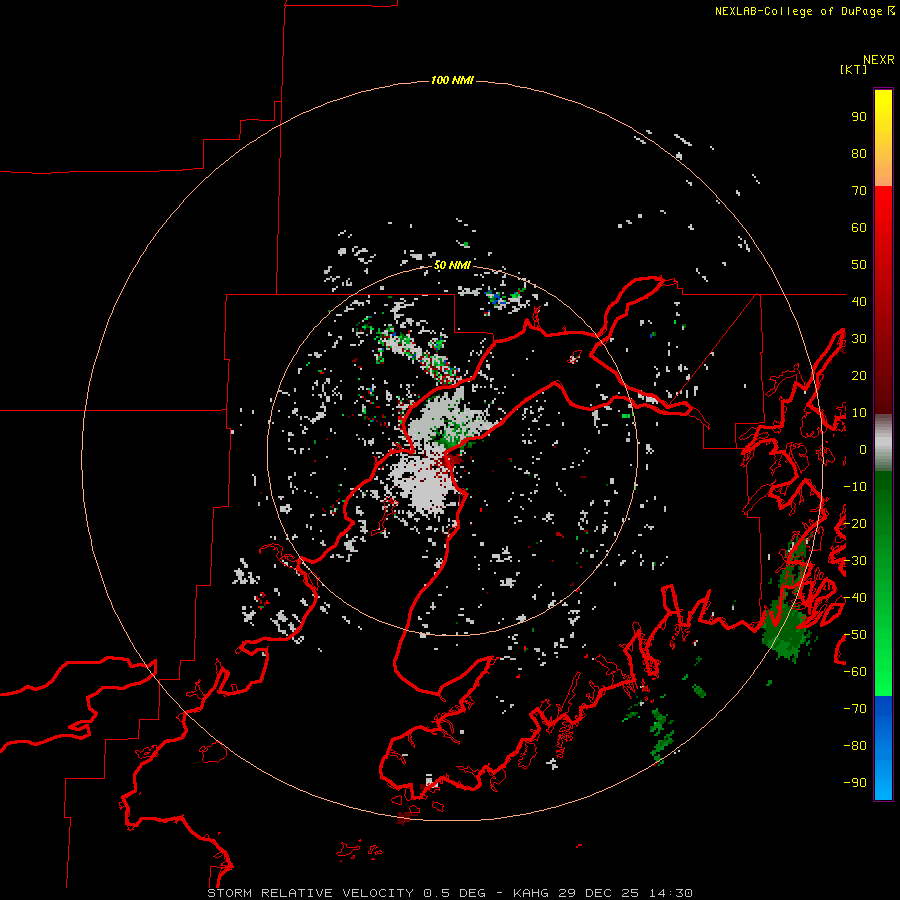
Task: Click the -90 value on velocity scale
Action: coord(855,783)
